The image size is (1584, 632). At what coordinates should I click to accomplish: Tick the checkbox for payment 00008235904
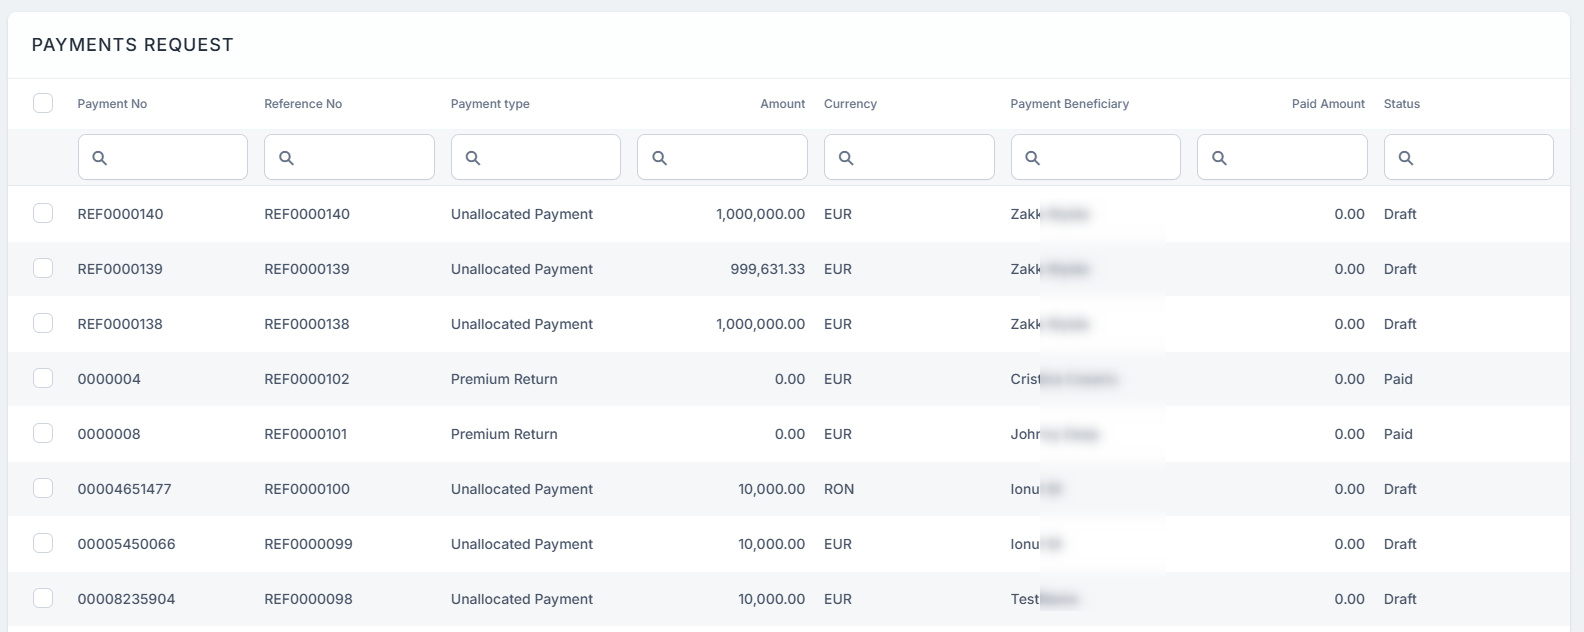[x=43, y=598]
